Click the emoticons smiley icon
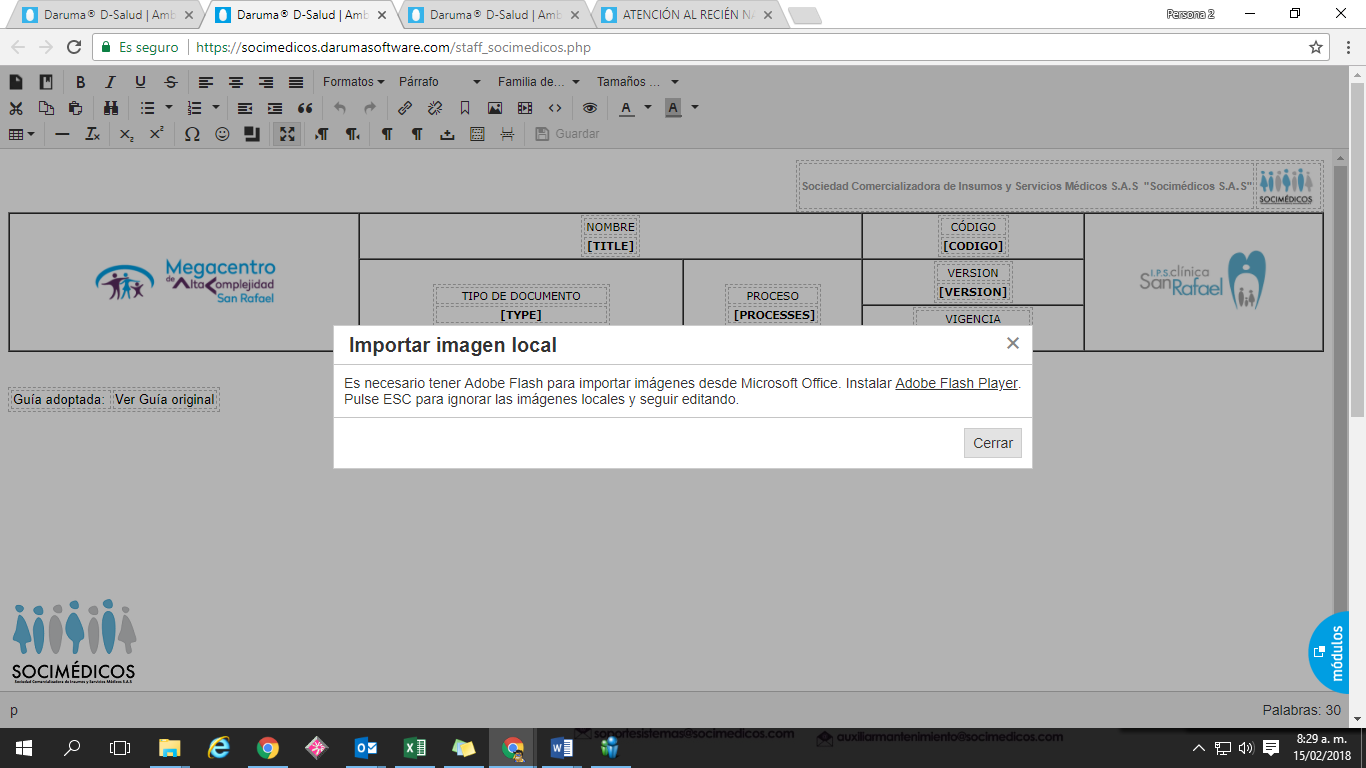 (222, 134)
